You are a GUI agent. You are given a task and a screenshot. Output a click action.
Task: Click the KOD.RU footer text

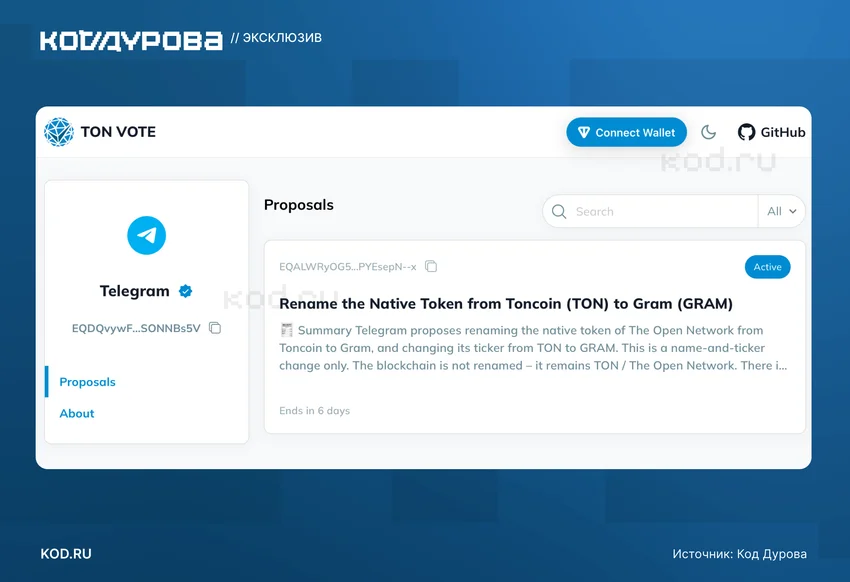tap(66, 553)
